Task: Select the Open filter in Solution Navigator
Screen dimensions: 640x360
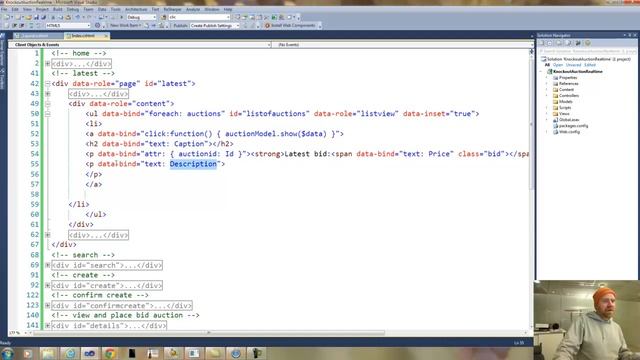Action: coord(558,65)
